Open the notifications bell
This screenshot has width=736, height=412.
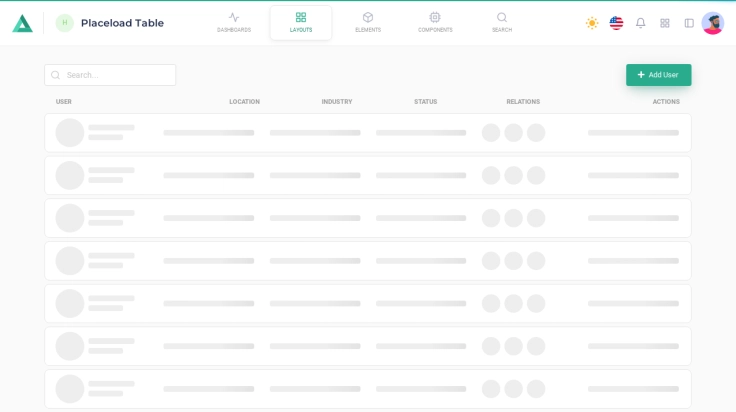point(641,23)
